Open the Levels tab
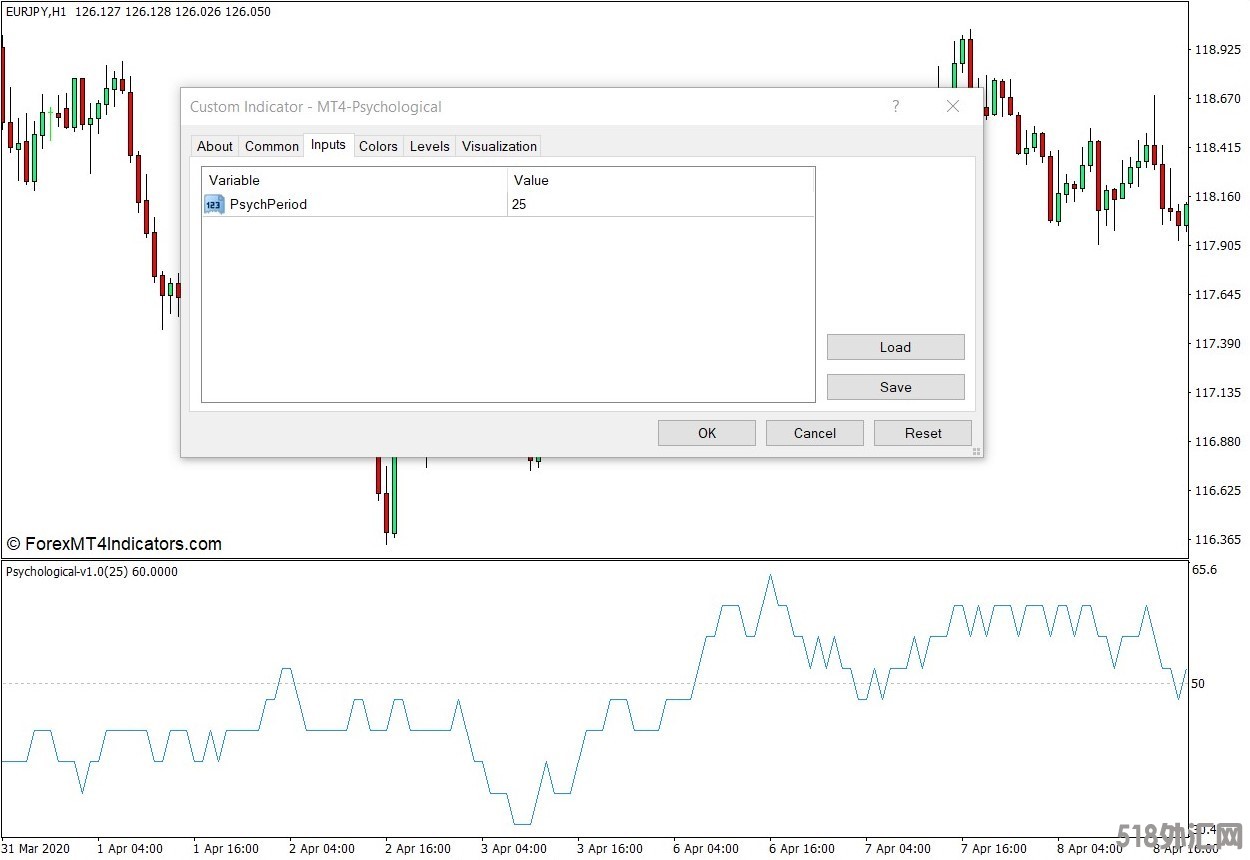Image resolution: width=1250 pixels, height=860 pixels. [x=429, y=146]
